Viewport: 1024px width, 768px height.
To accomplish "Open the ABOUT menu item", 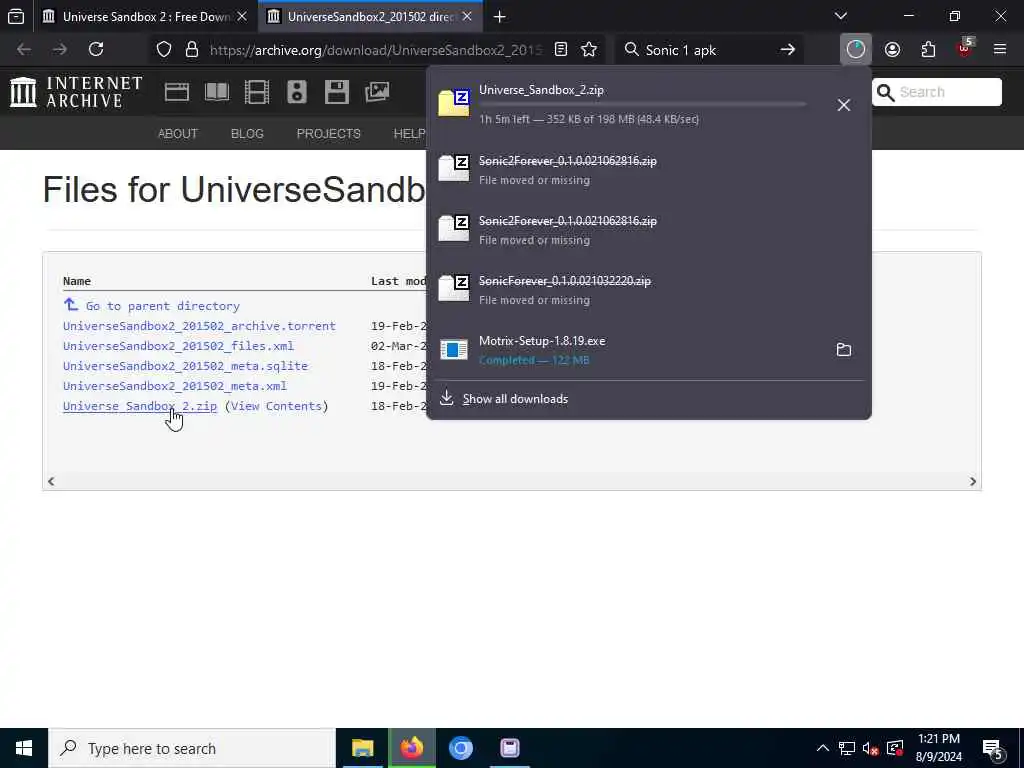I will 178,133.
